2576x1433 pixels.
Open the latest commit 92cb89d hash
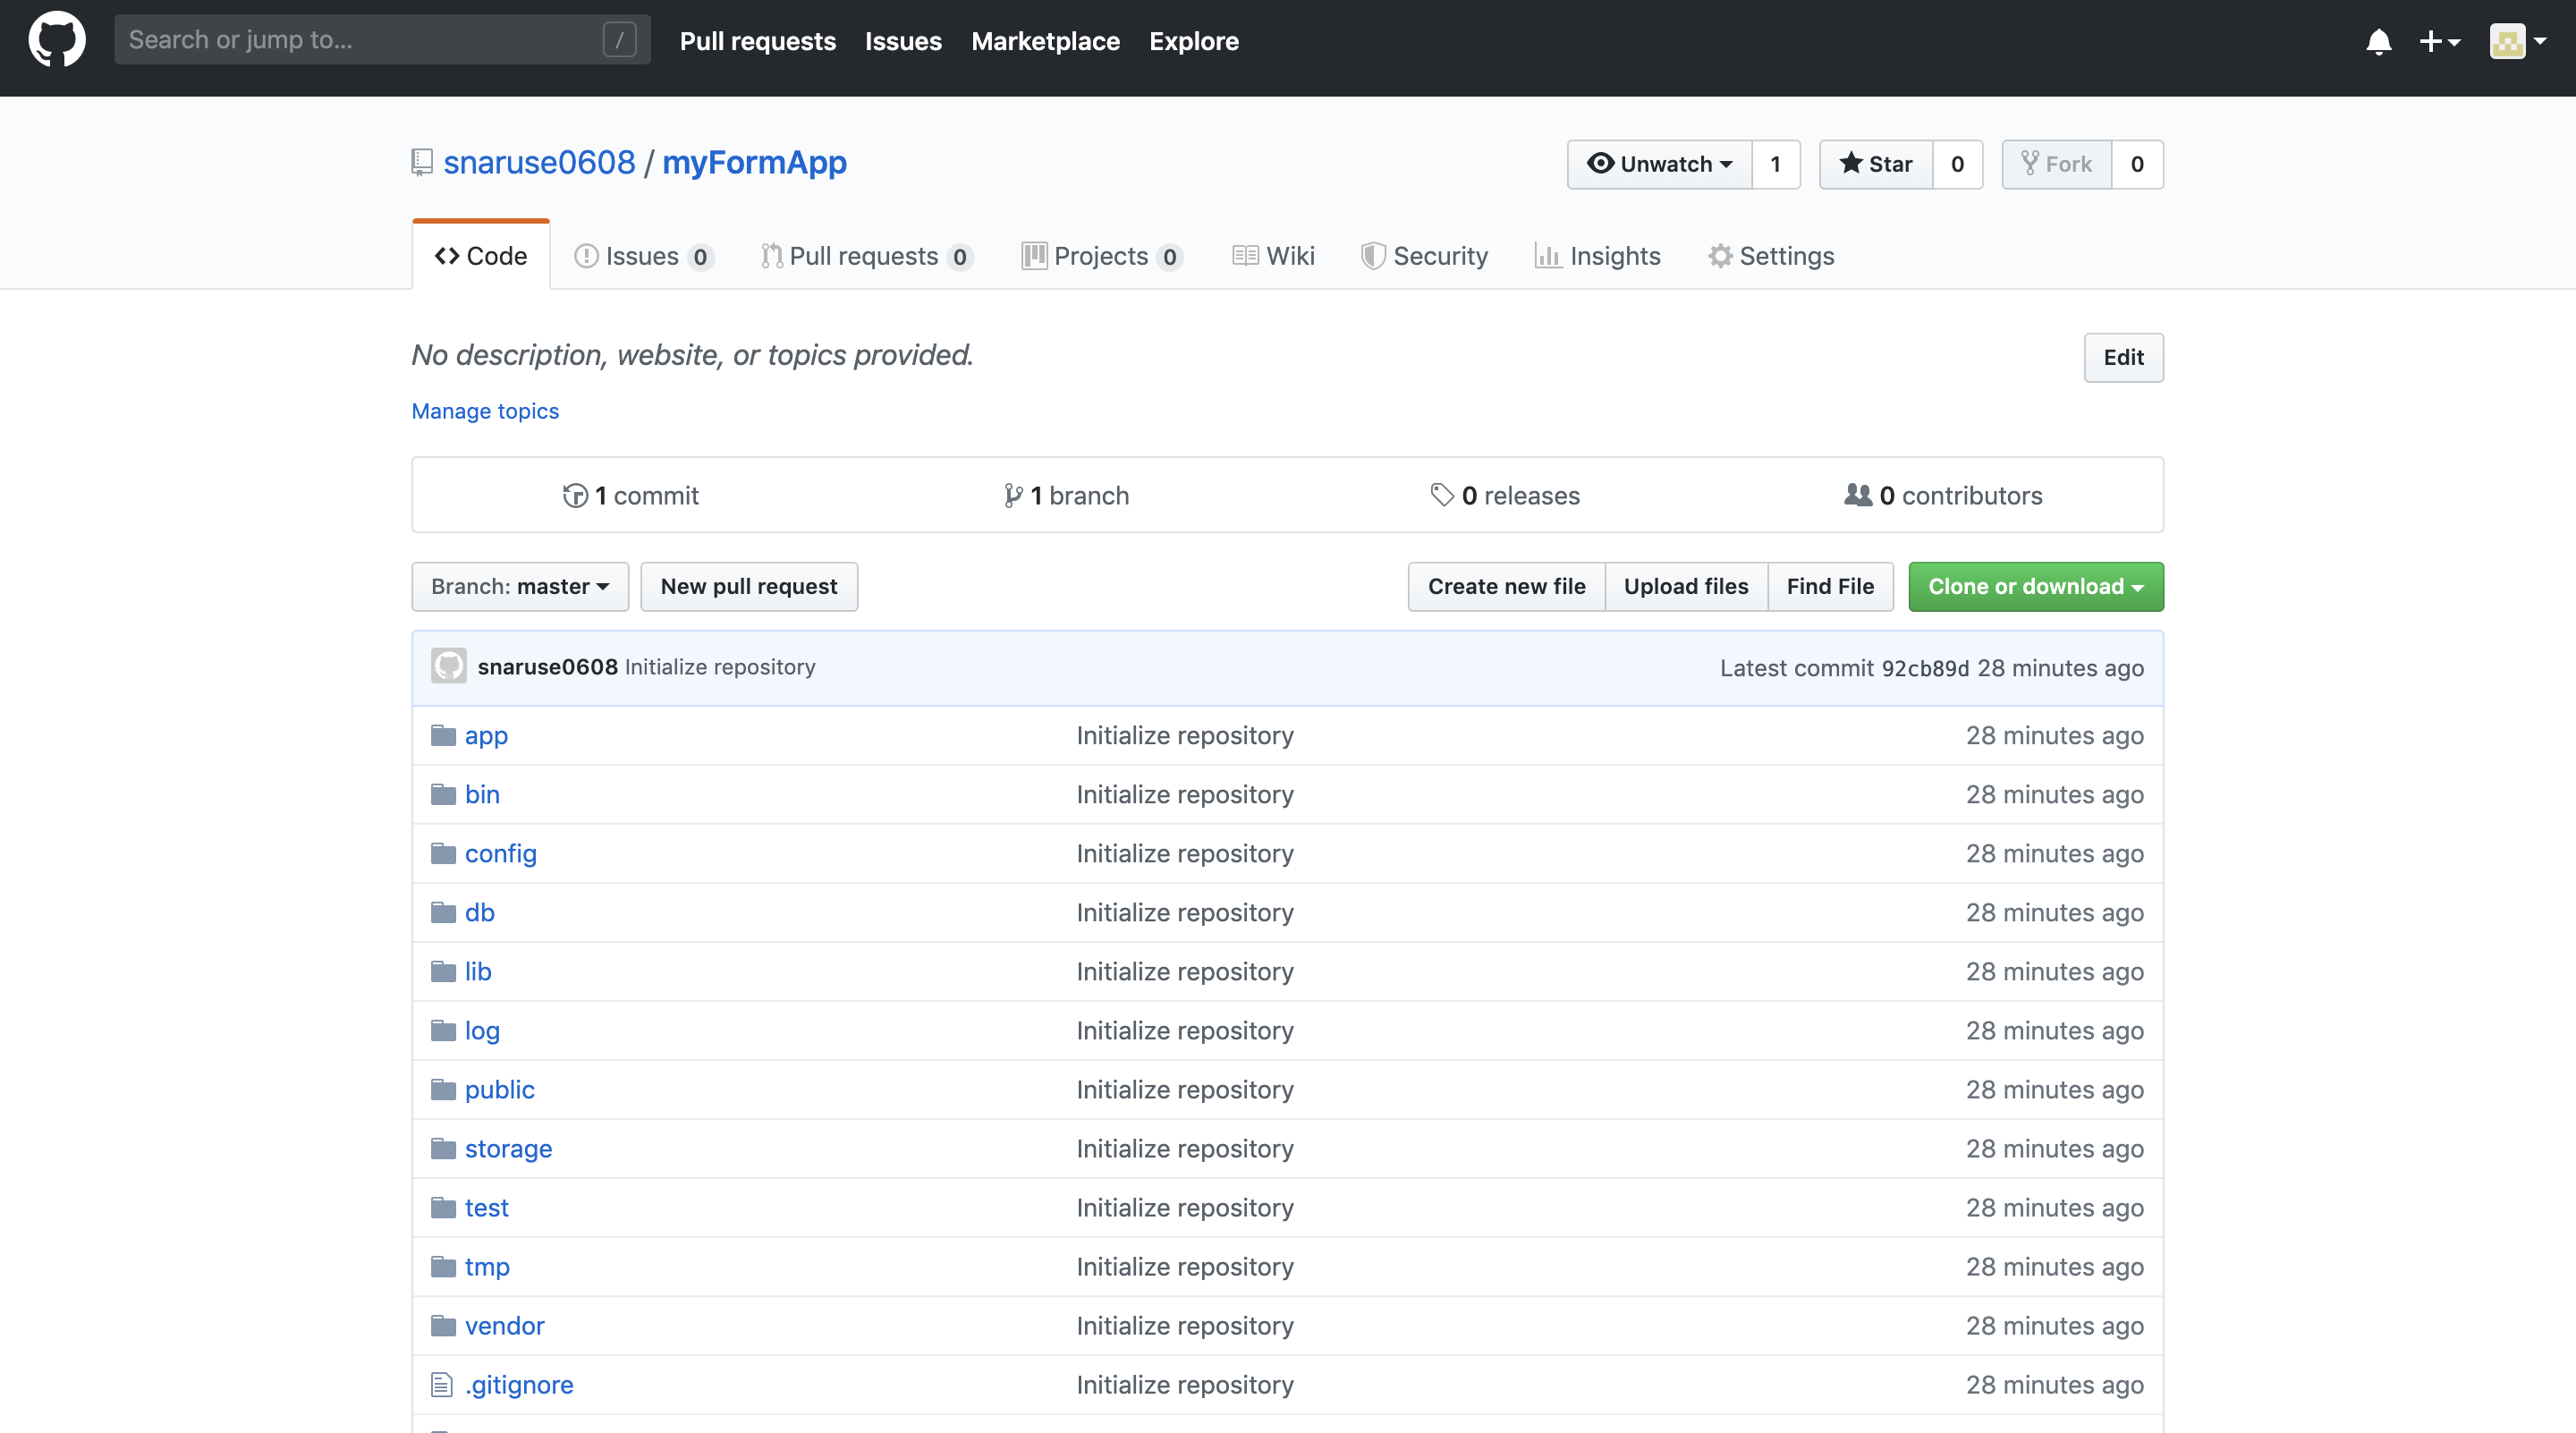coord(1924,668)
